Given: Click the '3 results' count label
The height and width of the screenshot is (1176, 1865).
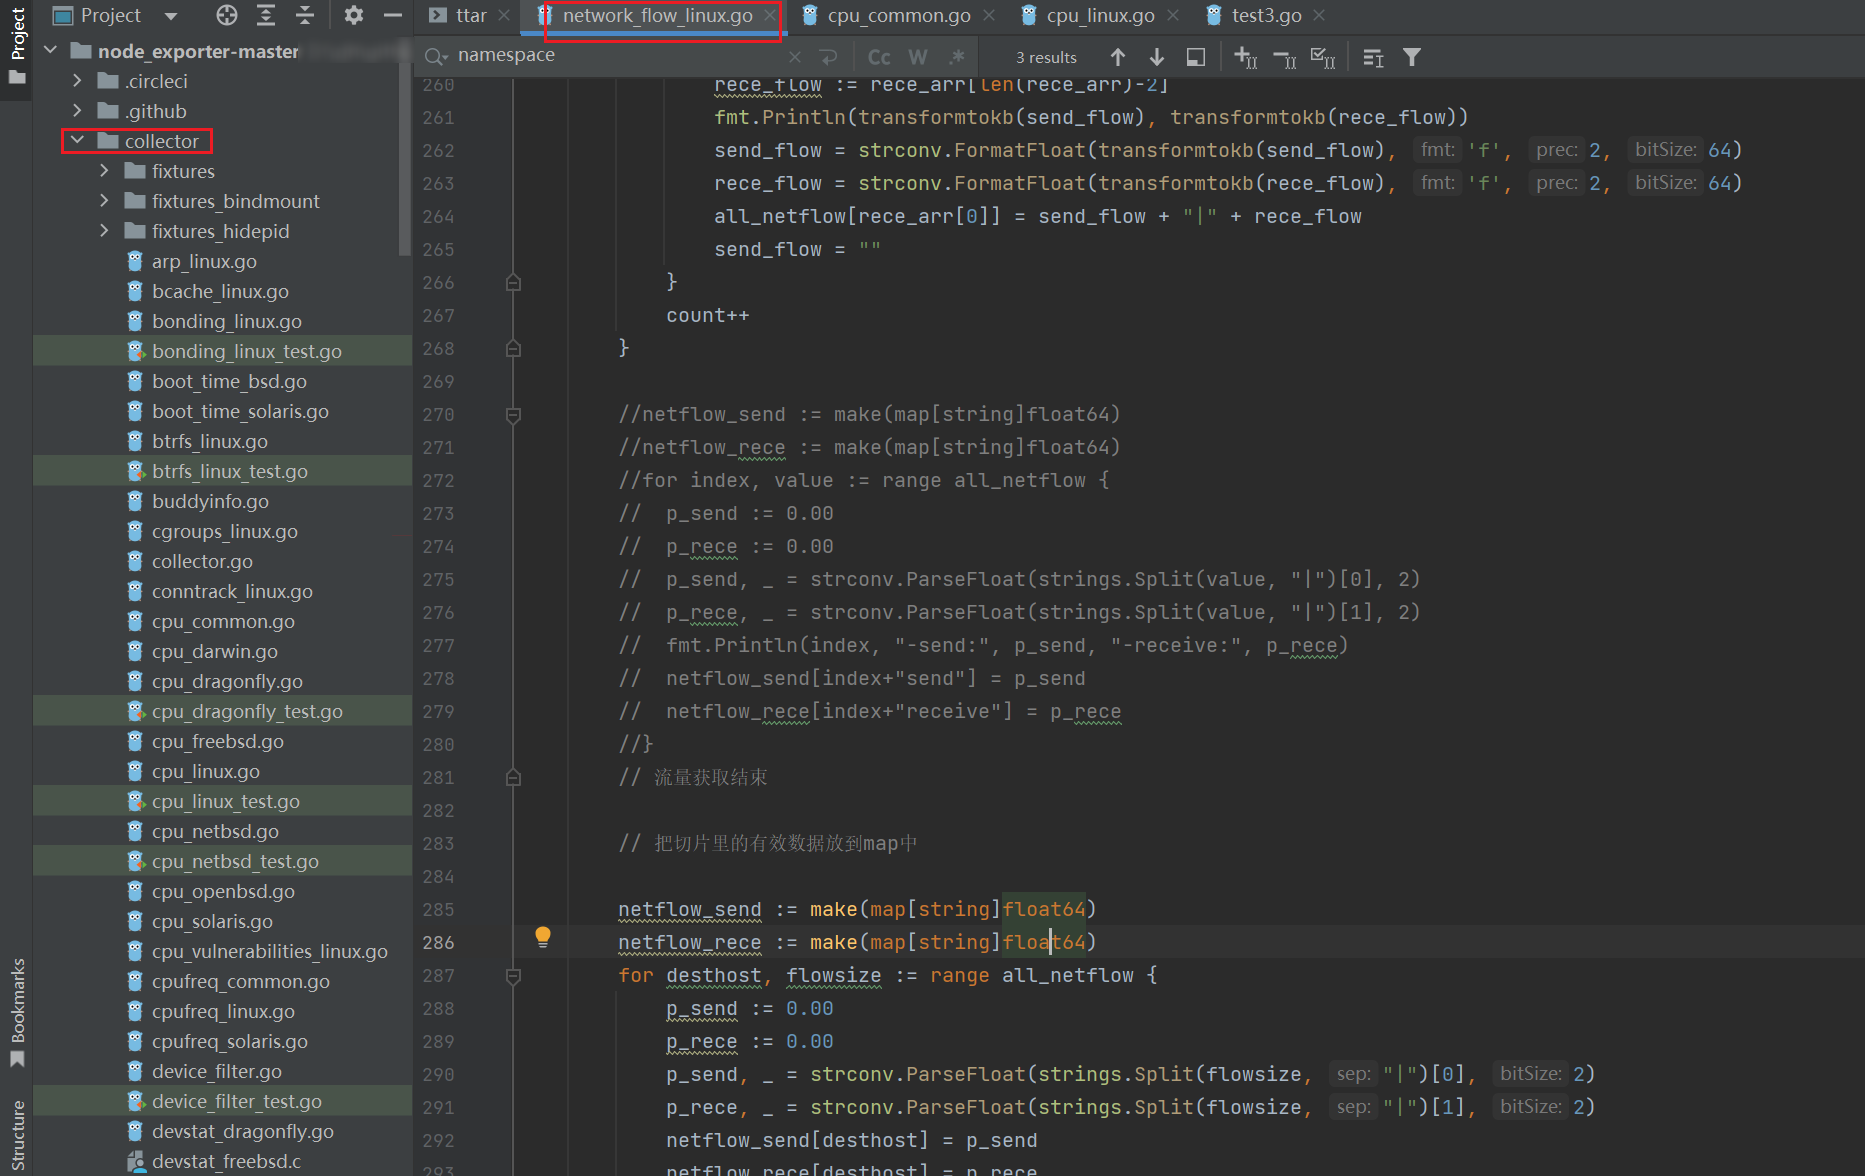Looking at the screenshot, I should 1046,58.
